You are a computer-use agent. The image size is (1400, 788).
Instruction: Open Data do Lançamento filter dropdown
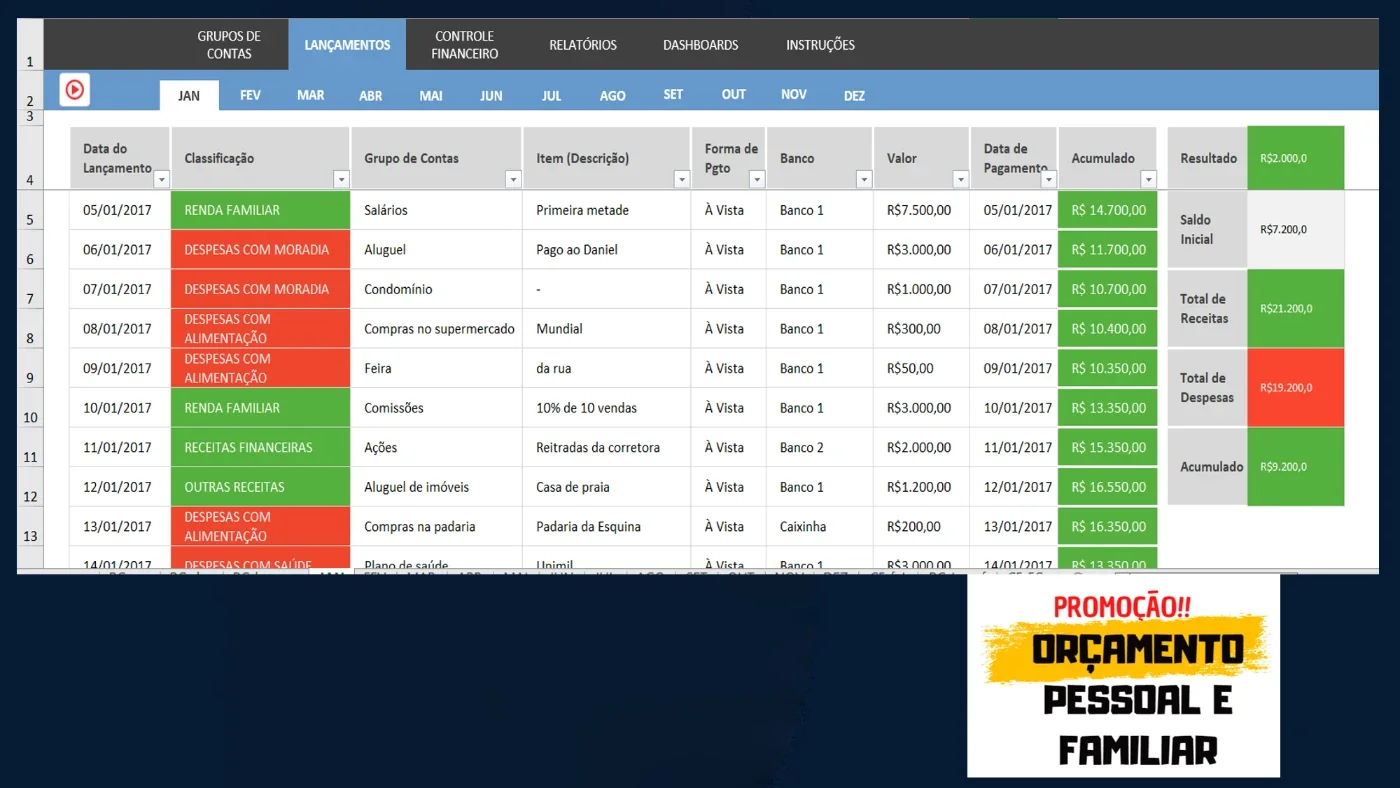pyautogui.click(x=161, y=180)
